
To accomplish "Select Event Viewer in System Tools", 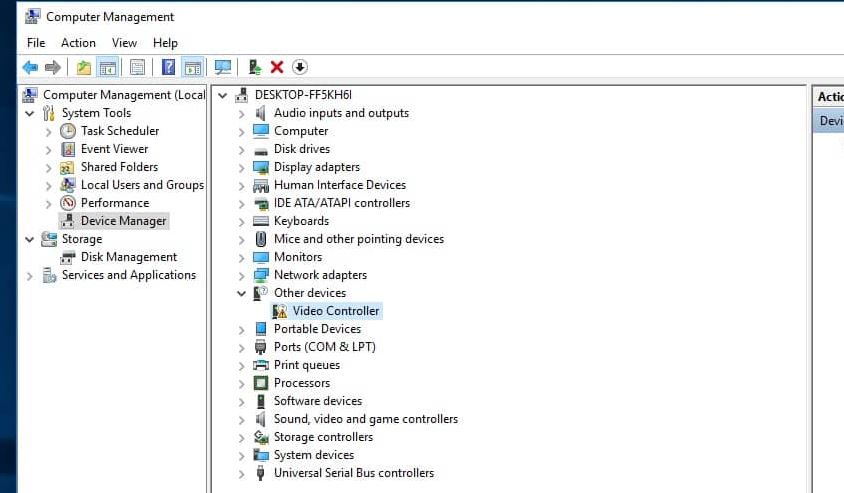I will (116, 149).
